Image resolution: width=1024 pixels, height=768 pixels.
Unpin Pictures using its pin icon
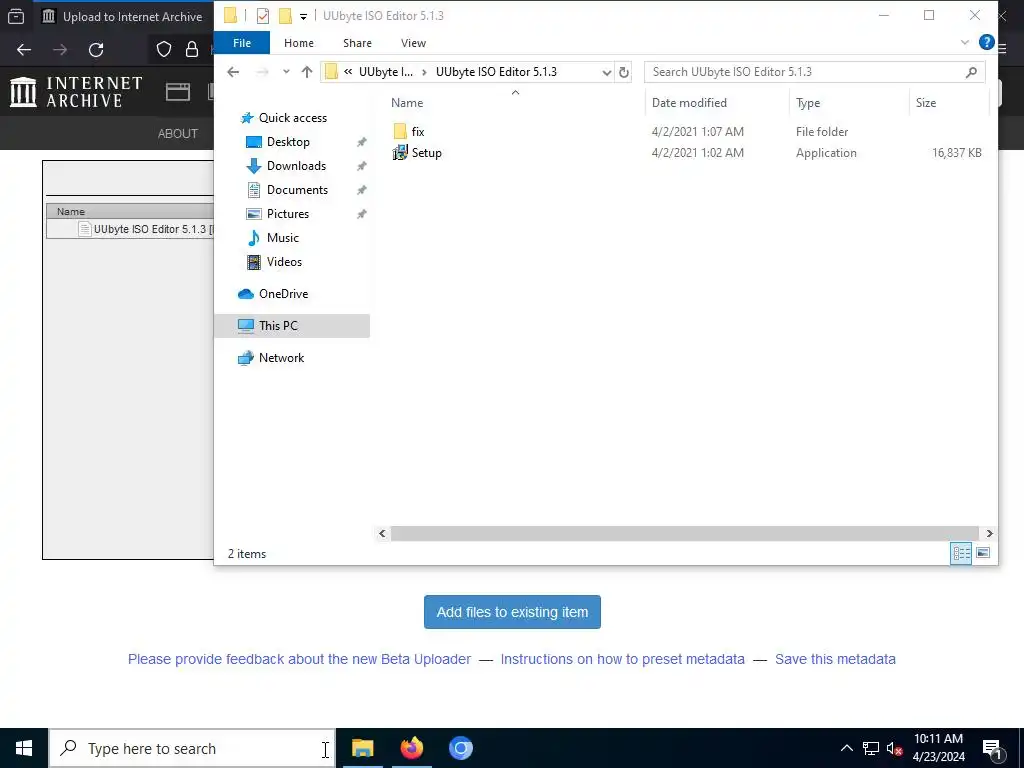[361, 214]
